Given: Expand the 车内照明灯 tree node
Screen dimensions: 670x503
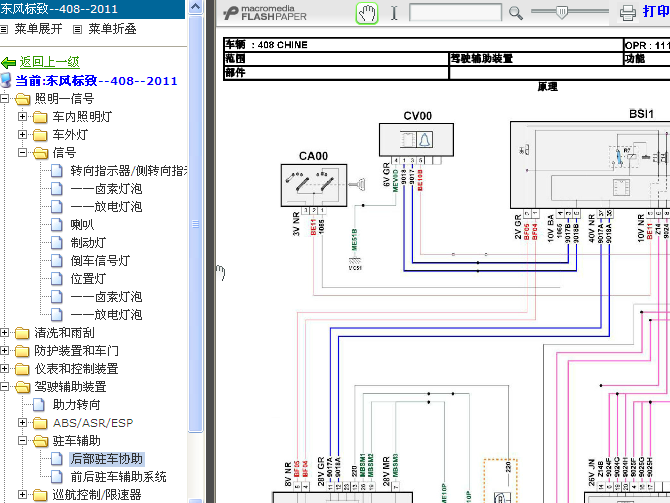Looking at the screenshot, I should (22, 117).
